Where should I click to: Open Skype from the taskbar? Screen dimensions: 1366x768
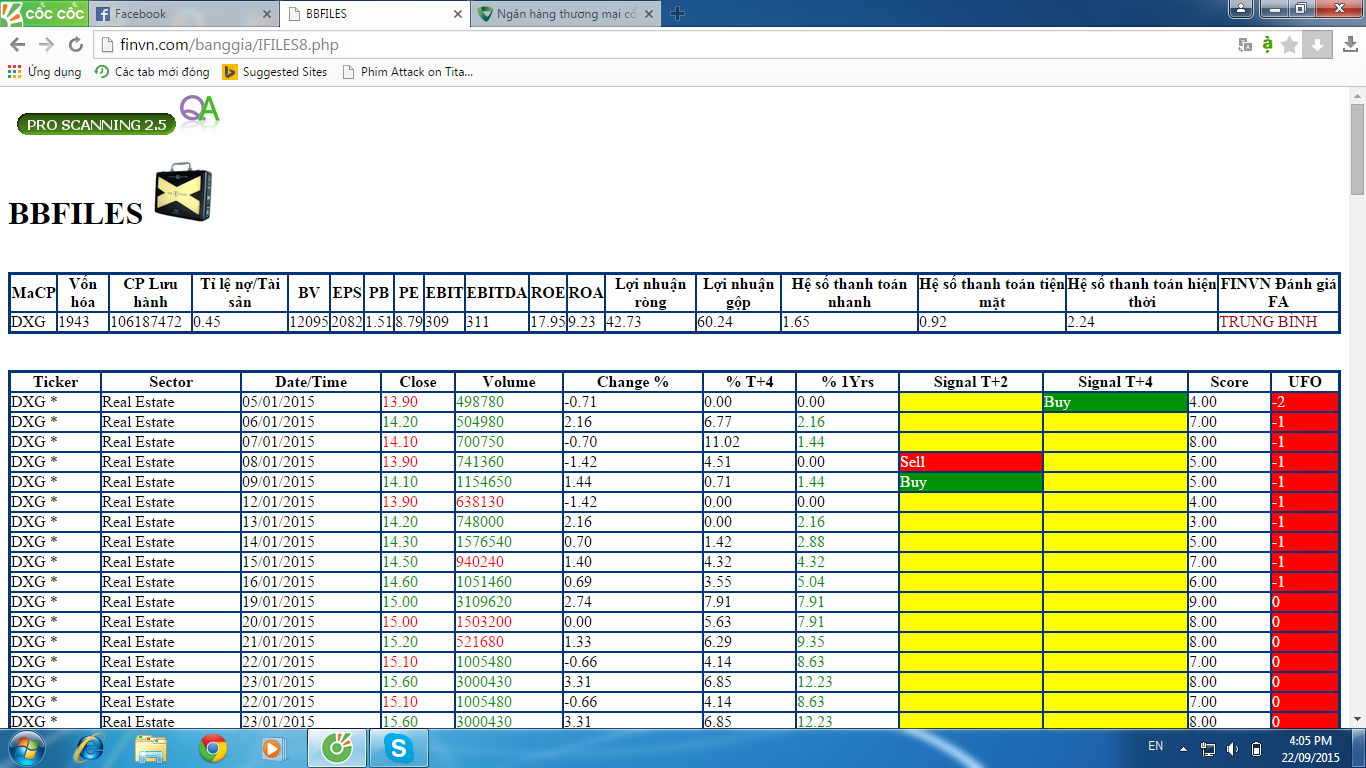(400, 748)
